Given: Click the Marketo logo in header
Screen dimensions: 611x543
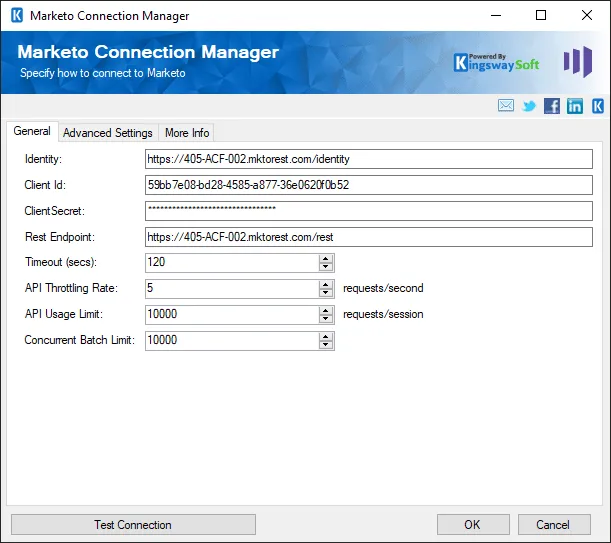Looking at the screenshot, I should pyautogui.click(x=577, y=62).
